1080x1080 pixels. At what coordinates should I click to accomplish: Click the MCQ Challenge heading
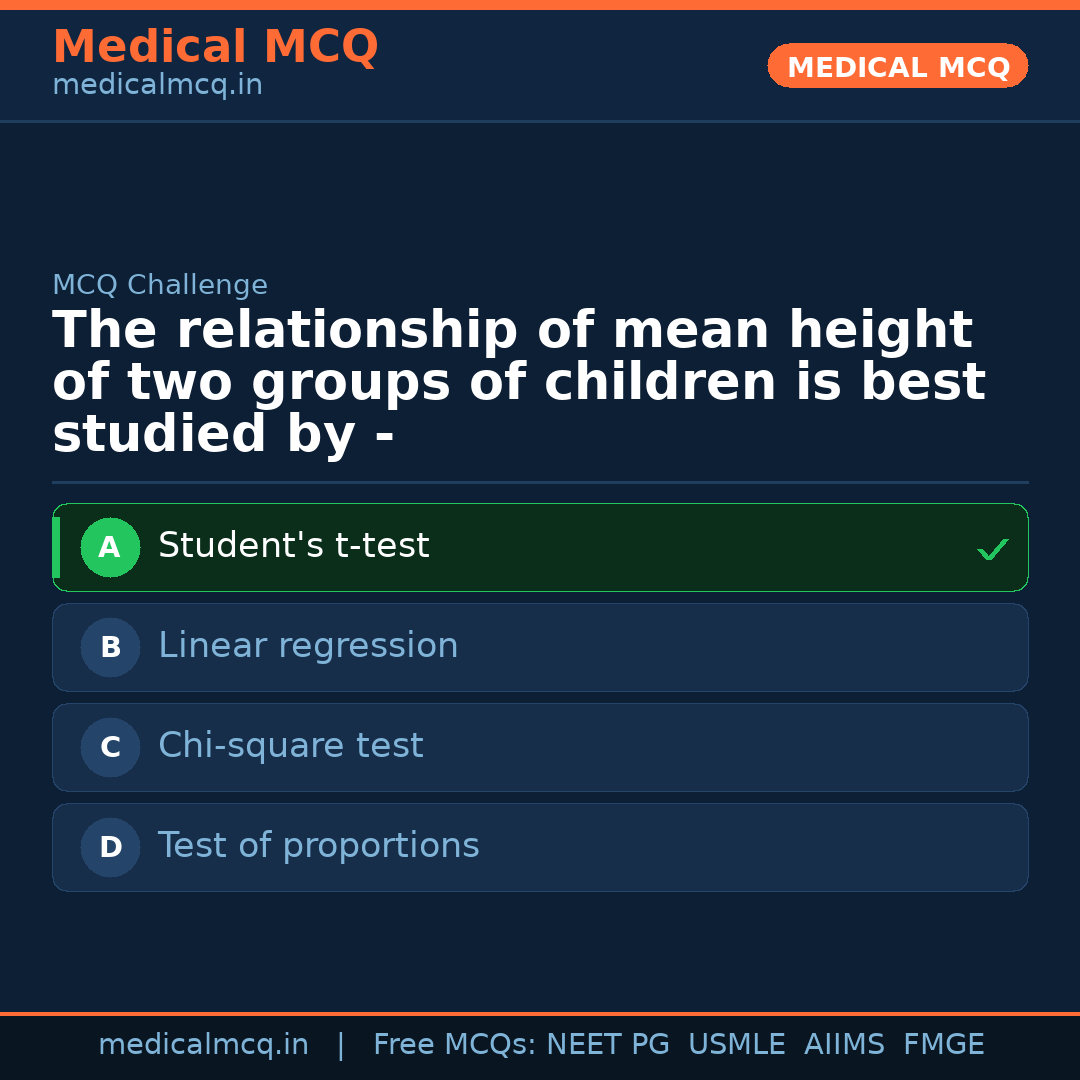tap(160, 285)
